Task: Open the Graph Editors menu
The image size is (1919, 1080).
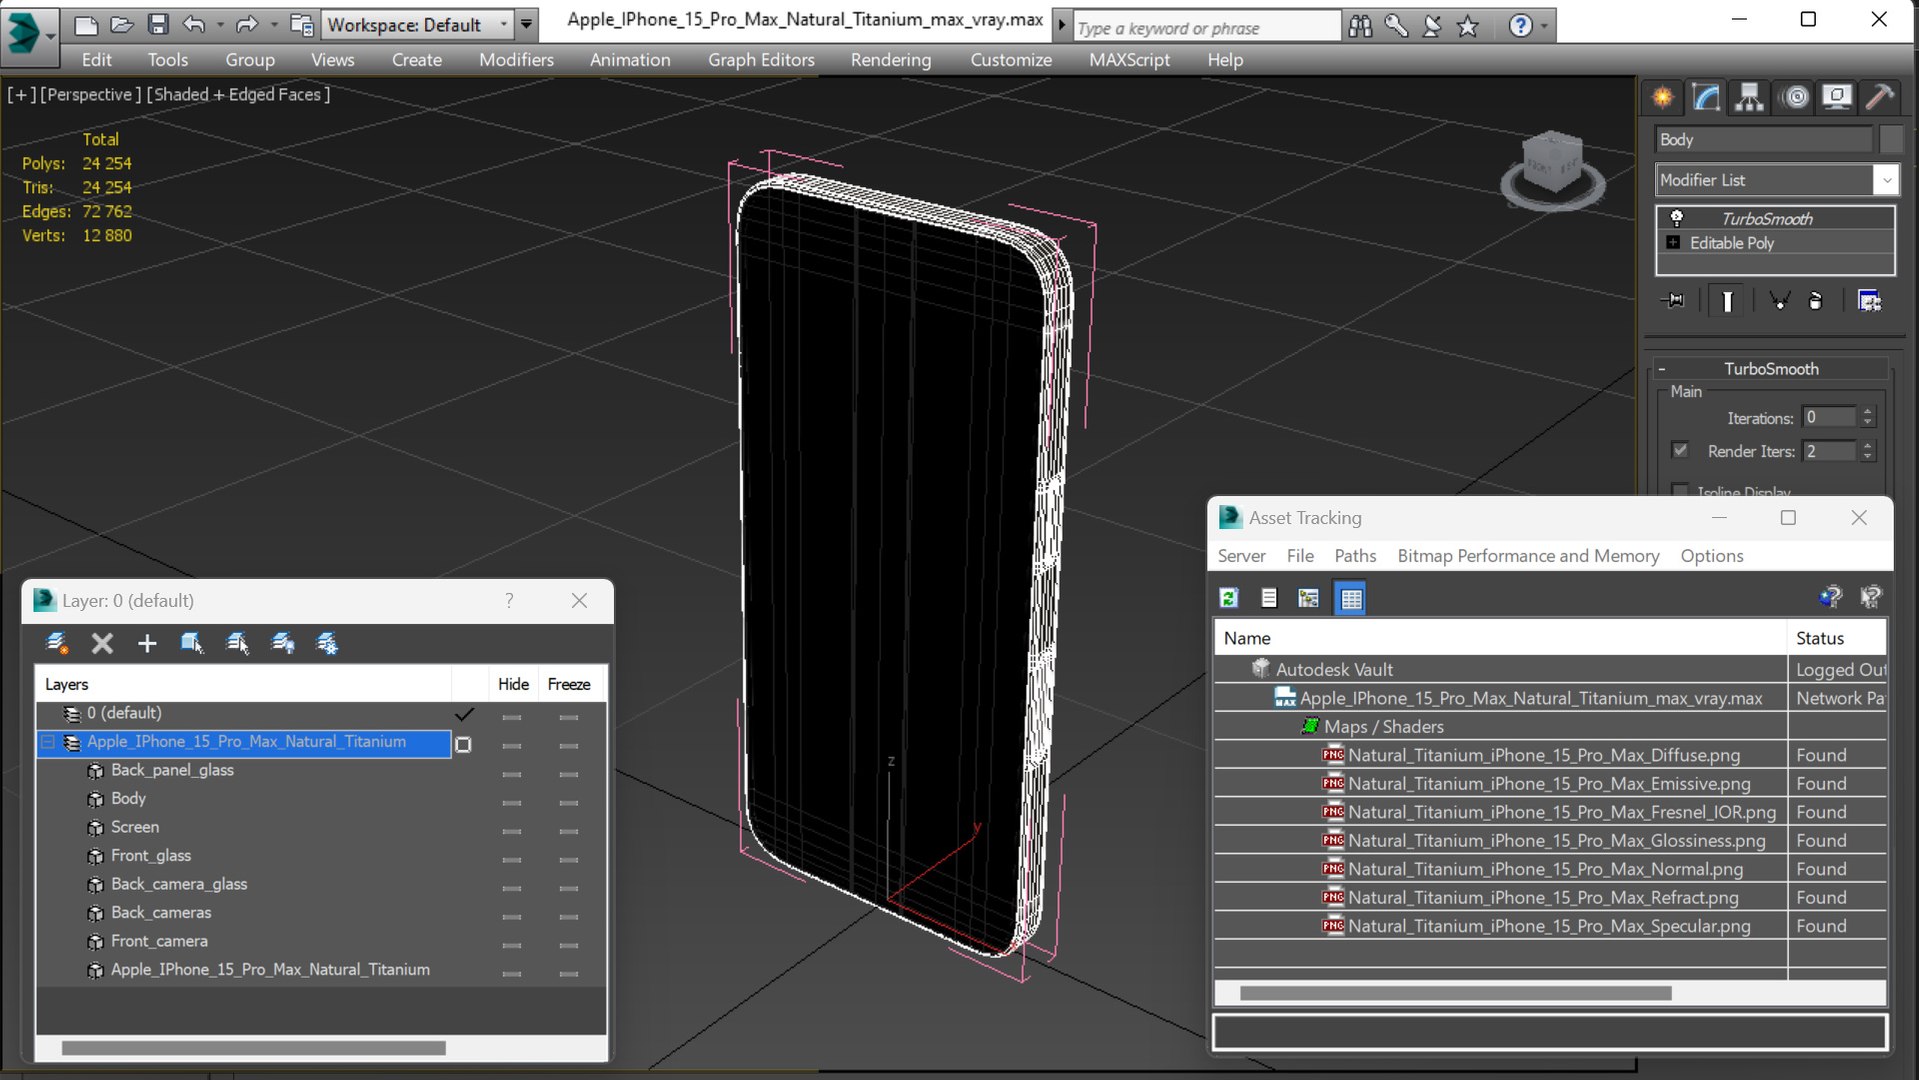Action: pyautogui.click(x=761, y=60)
